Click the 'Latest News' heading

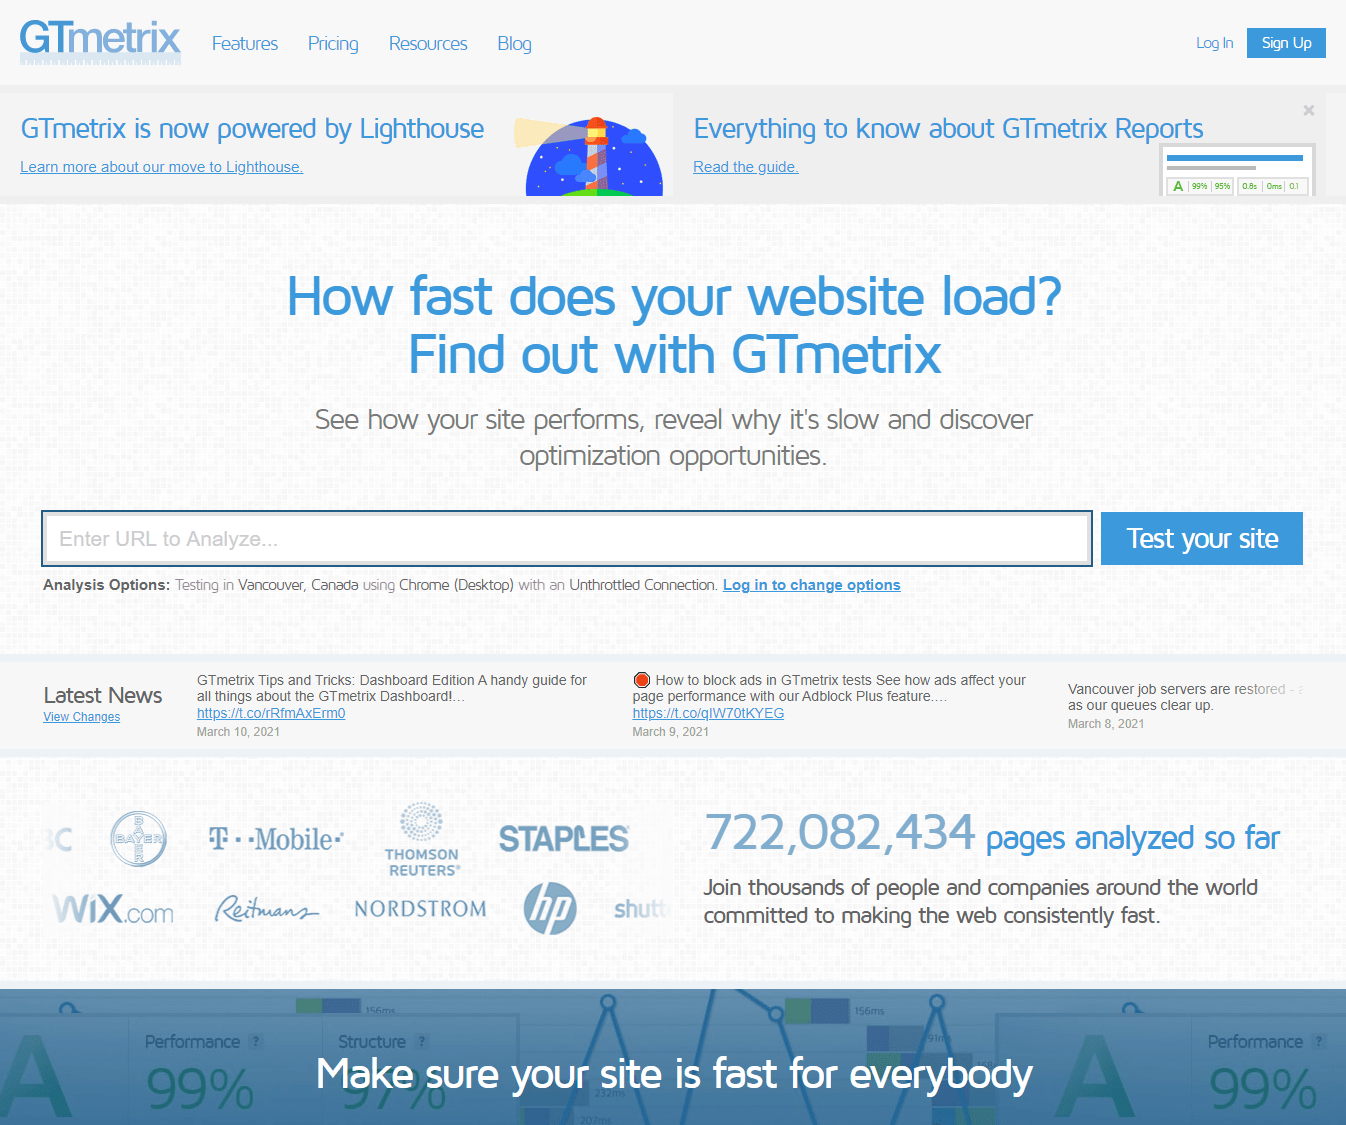[x=103, y=695]
